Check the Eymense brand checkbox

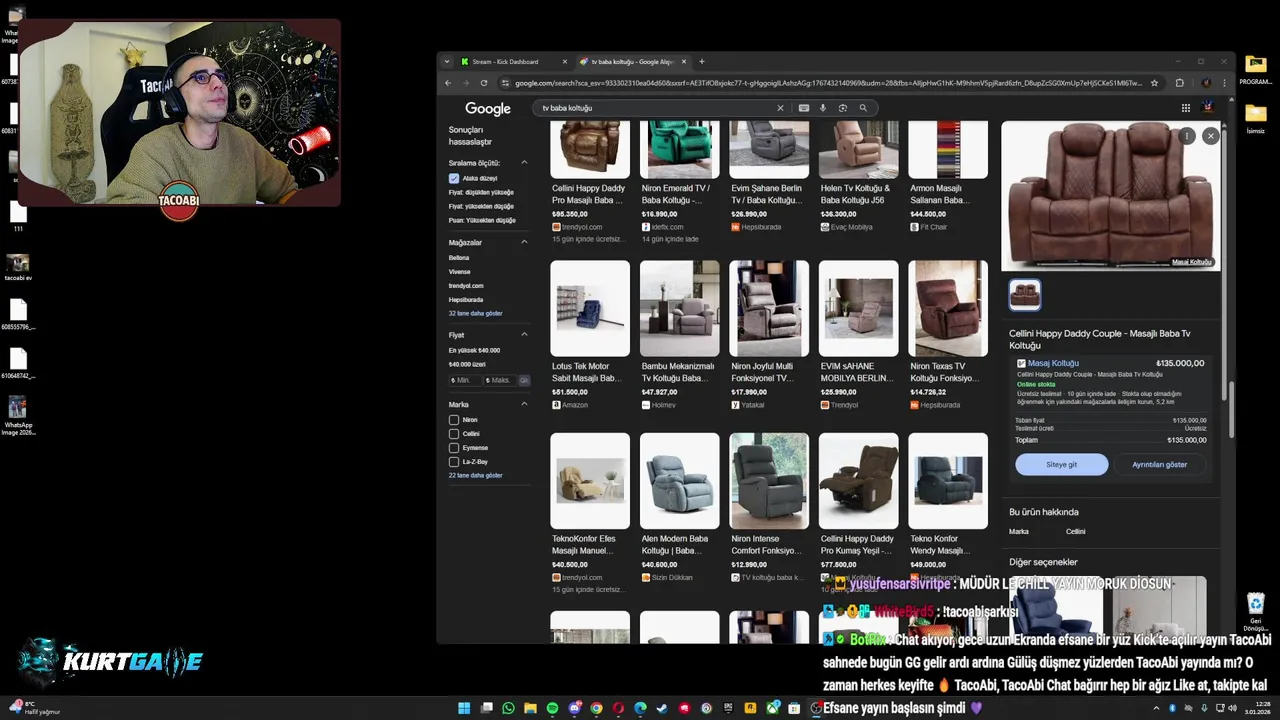454,448
